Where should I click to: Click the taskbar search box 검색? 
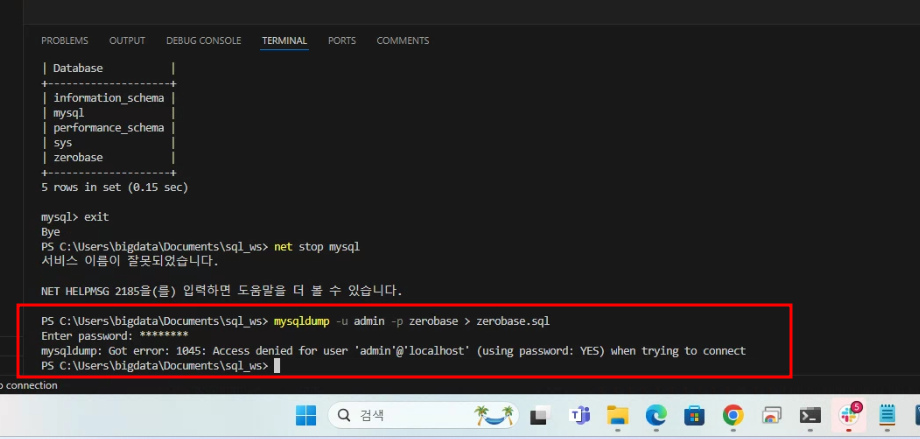click(423, 416)
